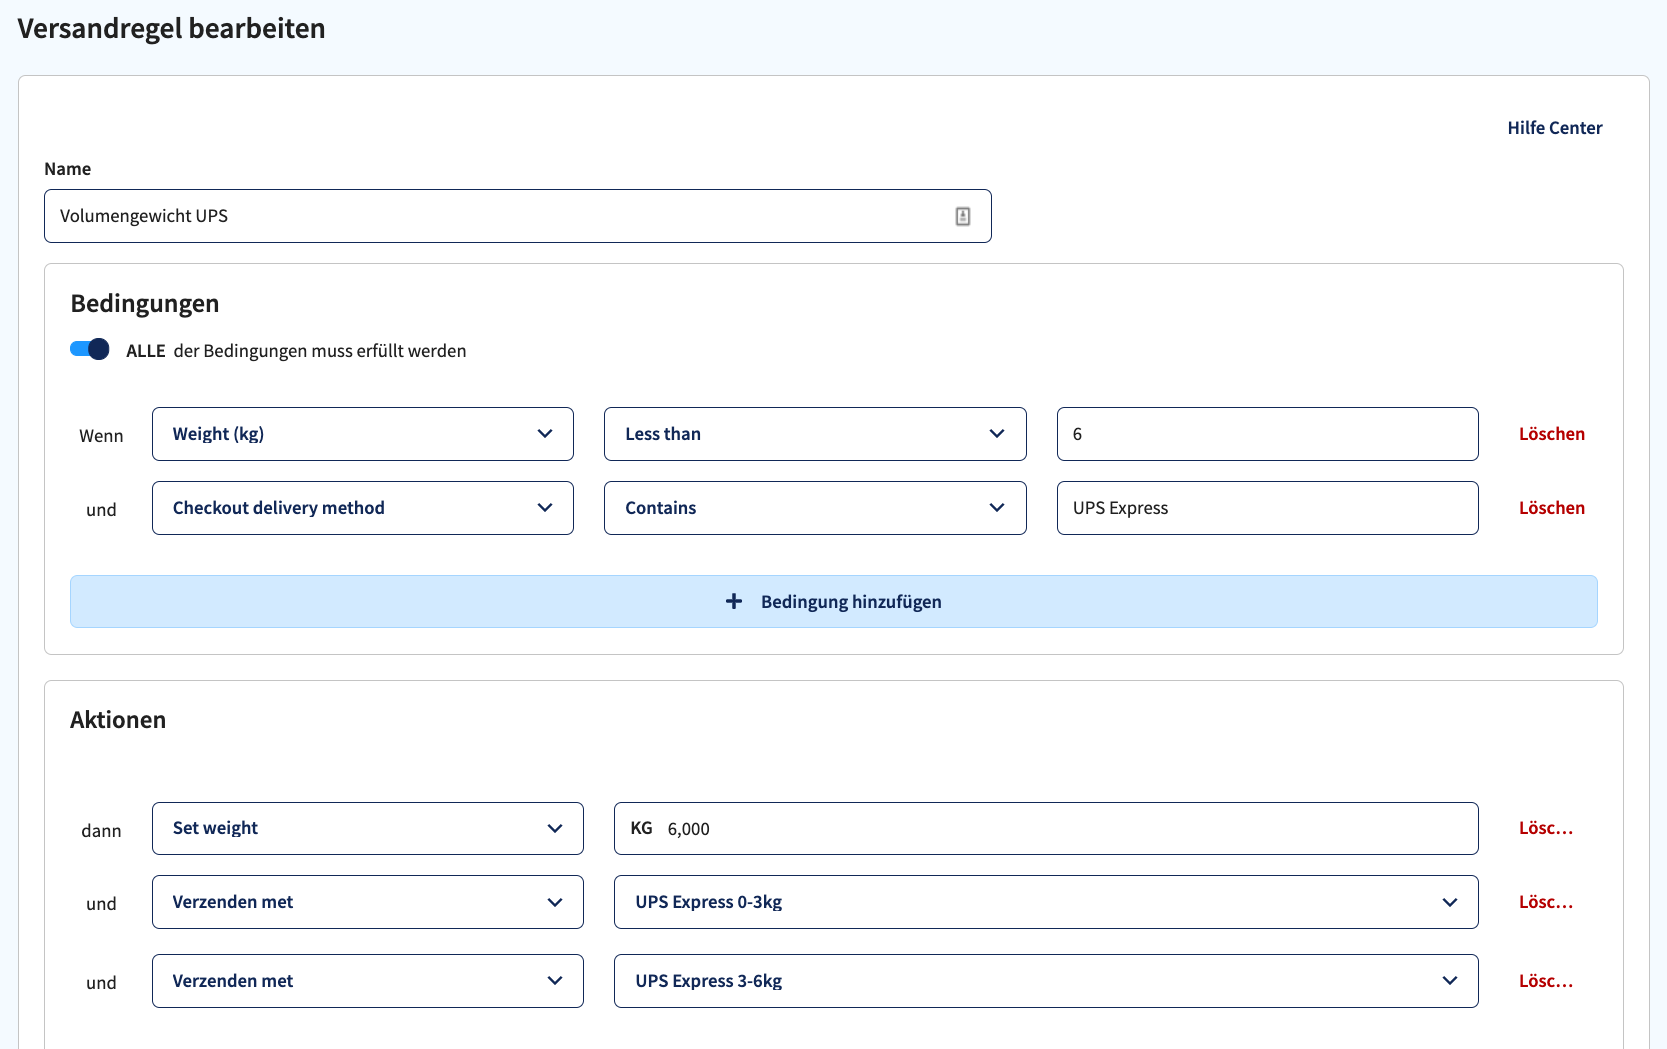Delete the UPS Express 3-6kg action row
Image resolution: width=1667 pixels, height=1049 pixels.
[x=1546, y=981]
